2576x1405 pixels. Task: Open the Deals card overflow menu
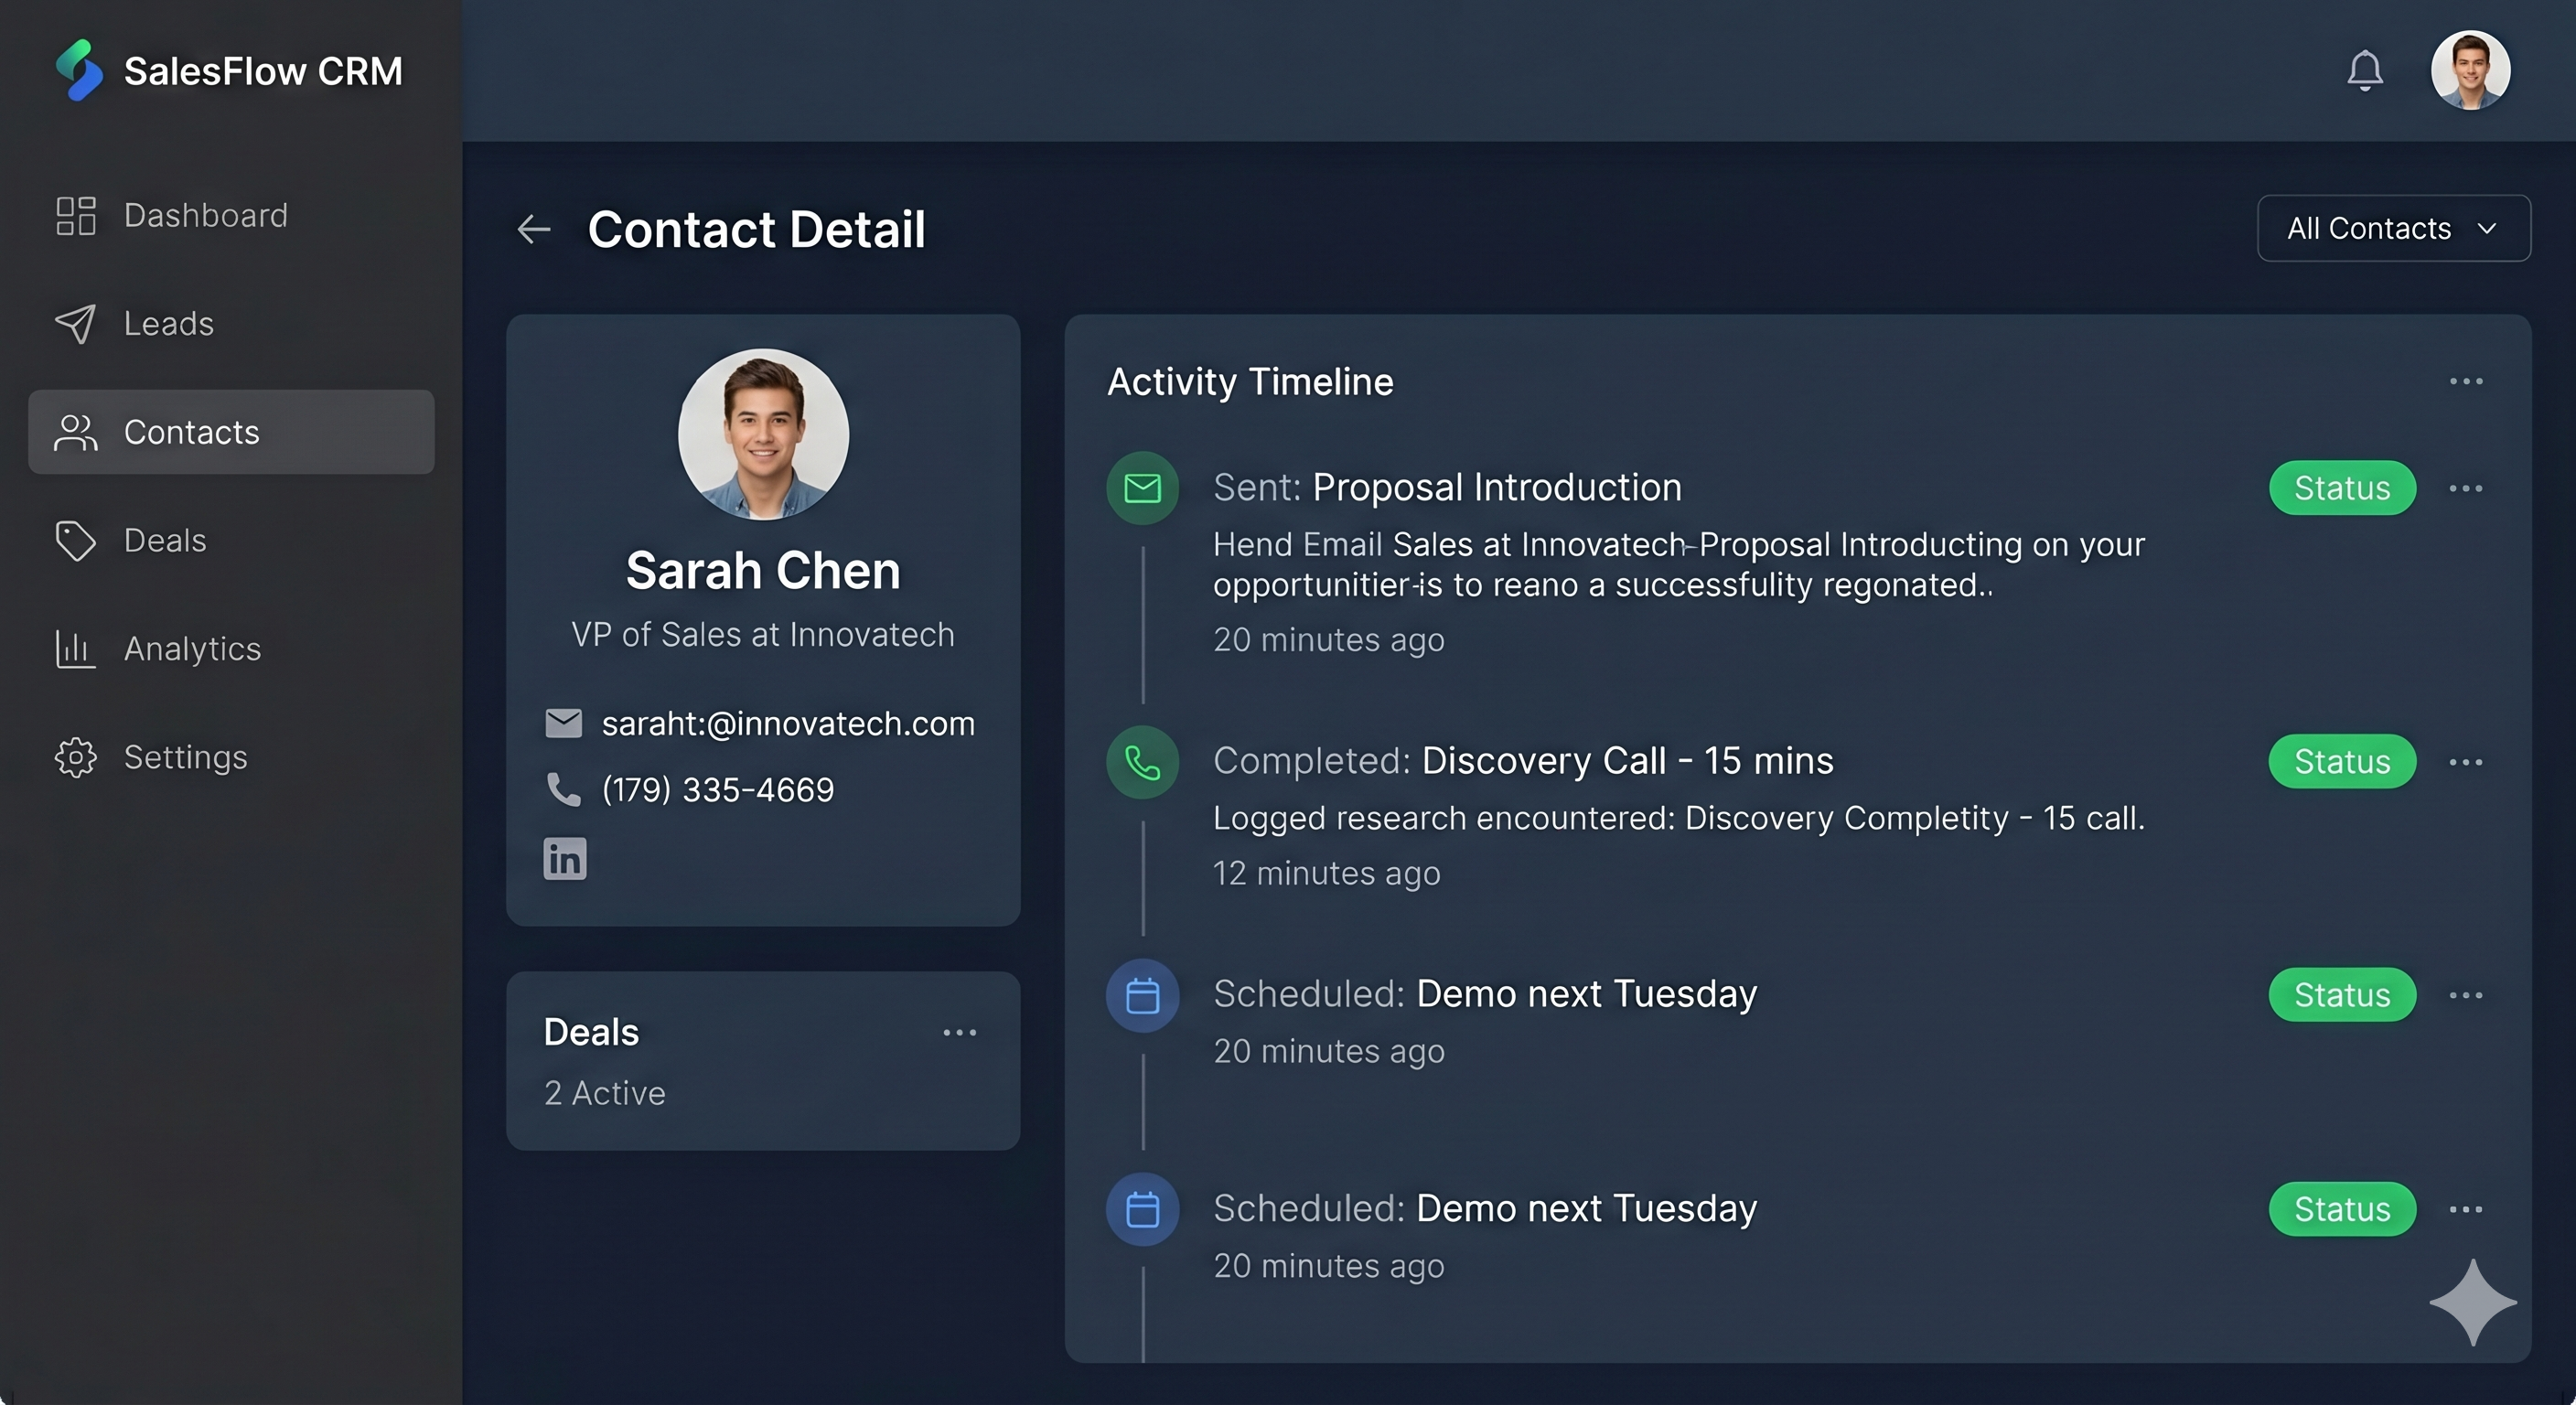[959, 1032]
